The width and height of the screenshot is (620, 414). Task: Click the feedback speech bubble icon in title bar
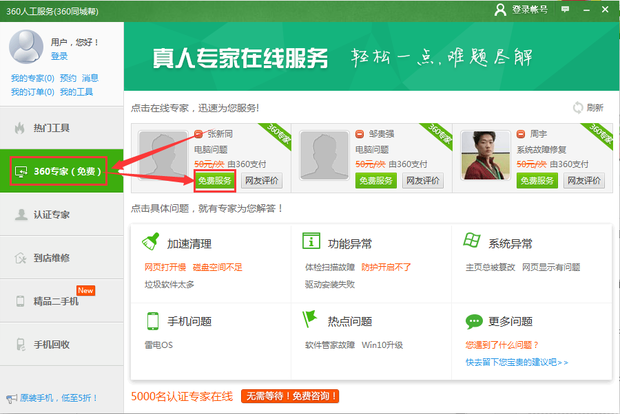565,9
